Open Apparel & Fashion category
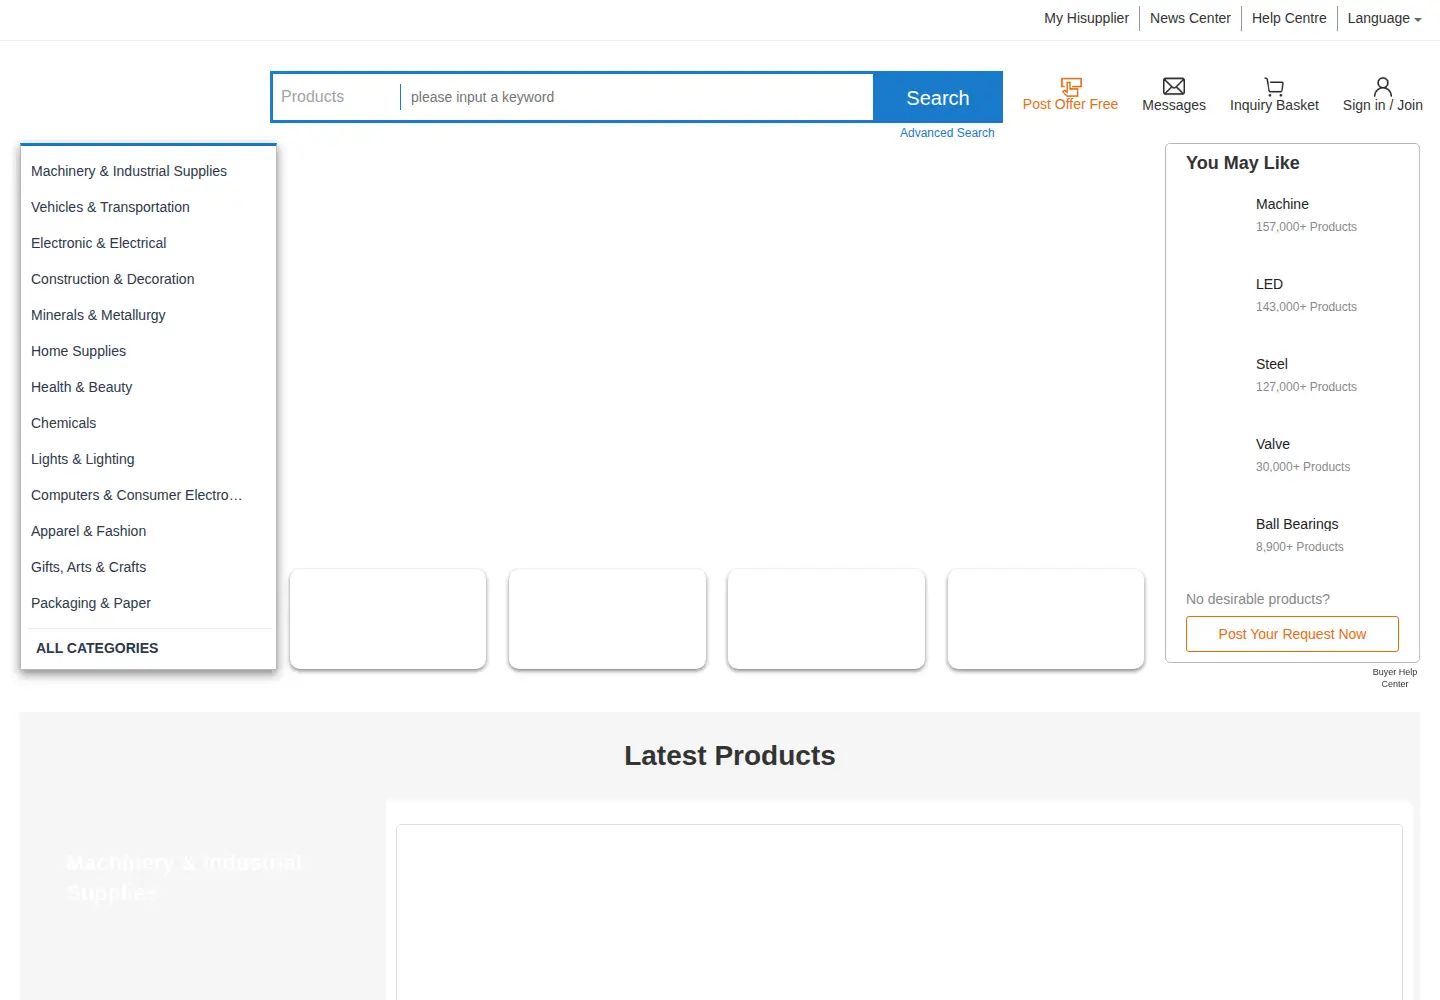The height and width of the screenshot is (1000, 1440). coord(88,531)
